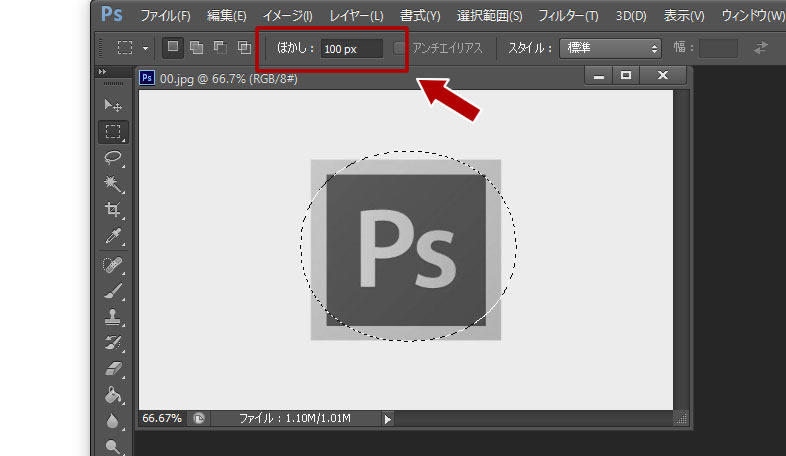Select the Eraser tool
This screenshot has height=456, width=786.
(x=113, y=369)
